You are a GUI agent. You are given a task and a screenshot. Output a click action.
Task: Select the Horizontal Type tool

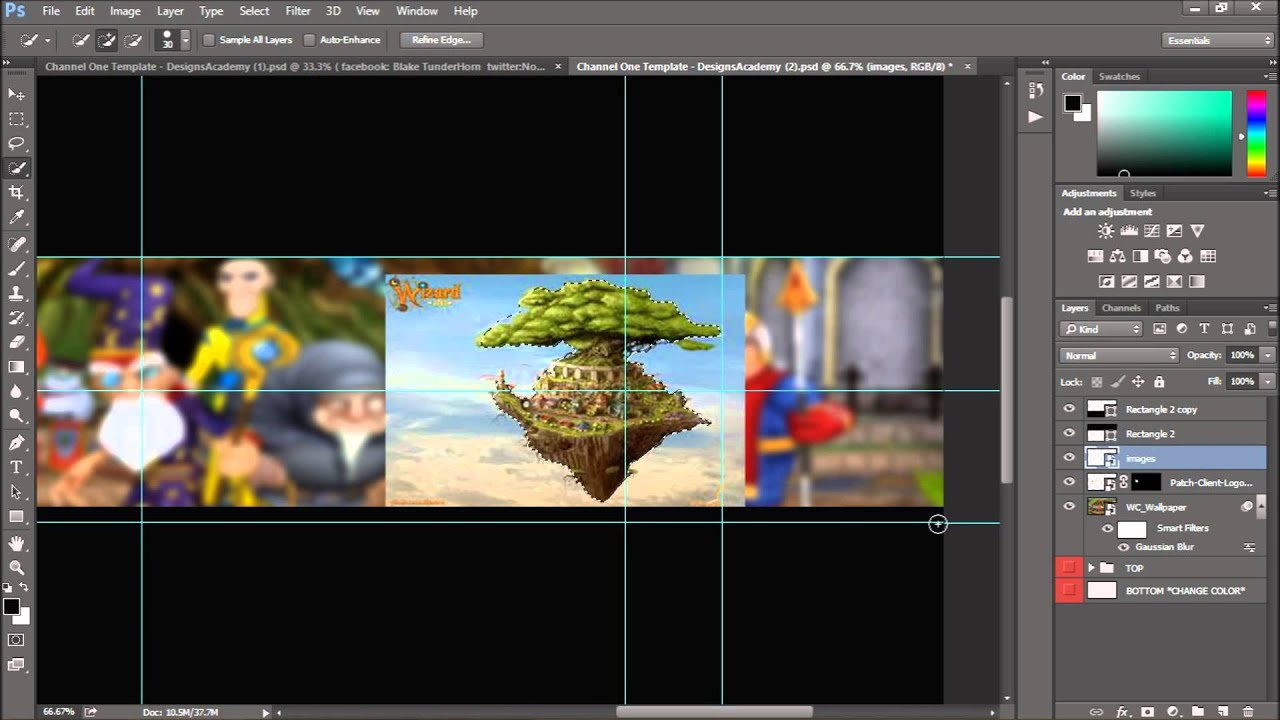pos(17,467)
